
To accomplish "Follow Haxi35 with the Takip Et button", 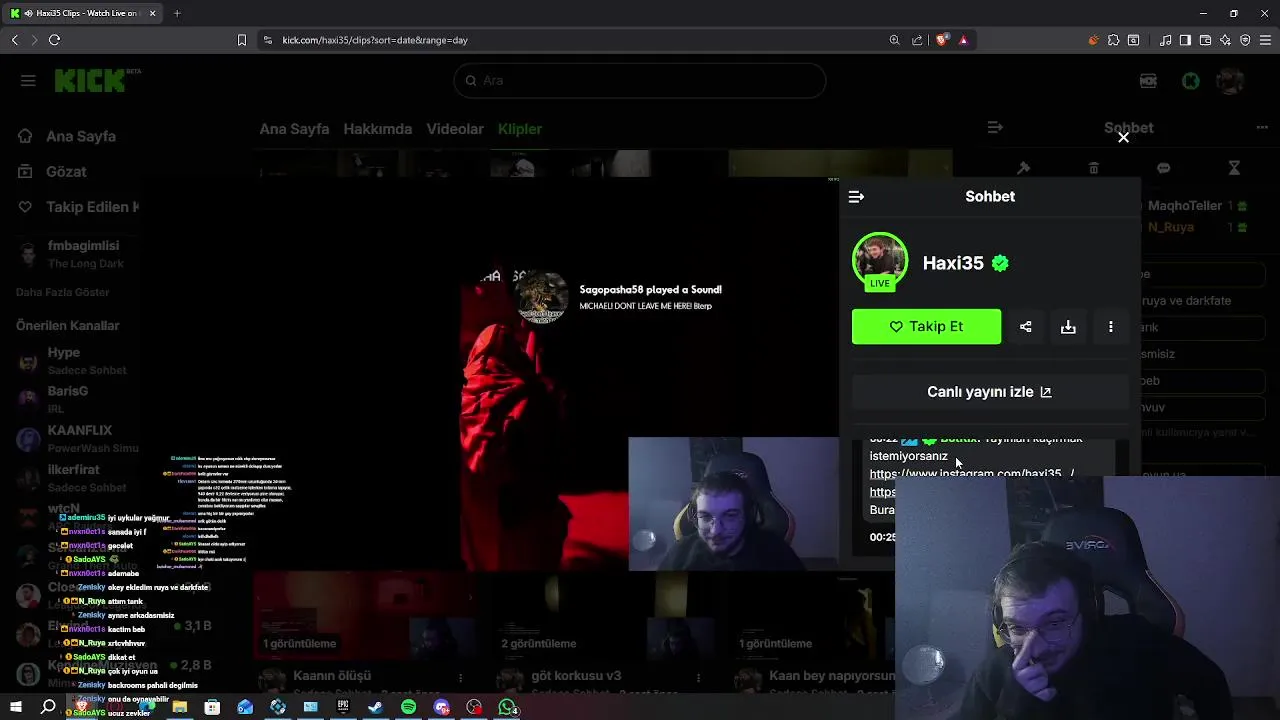I will pyautogui.click(x=926, y=326).
